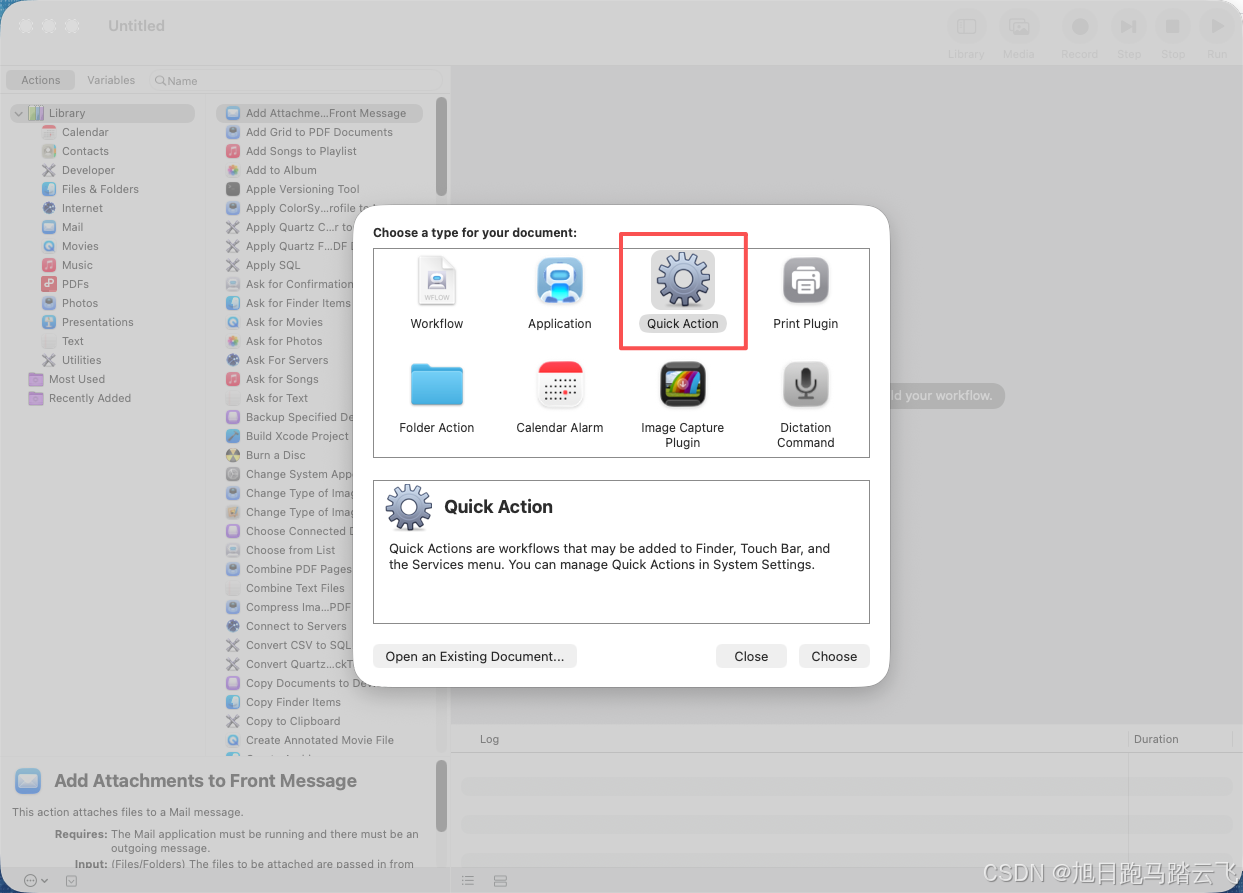Select the Image Capture Plugin icon
Image resolution: width=1243 pixels, height=893 pixels.
[683, 385]
